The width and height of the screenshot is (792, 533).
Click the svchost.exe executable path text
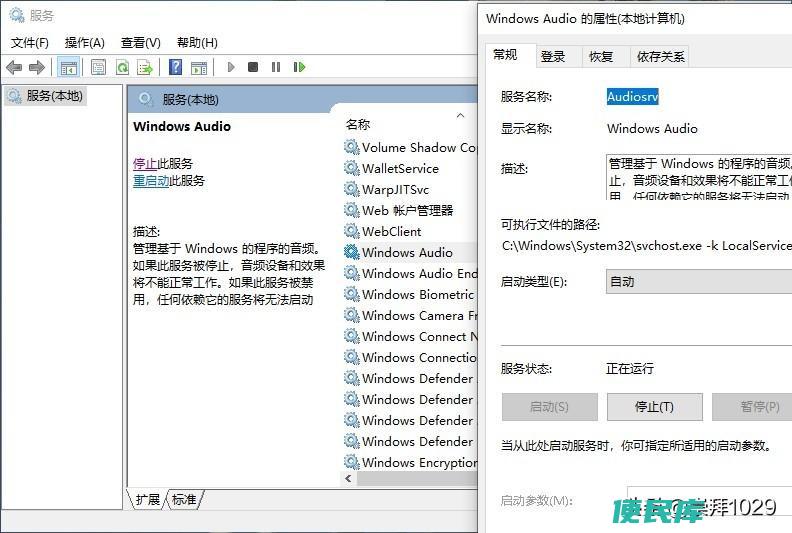tap(647, 246)
